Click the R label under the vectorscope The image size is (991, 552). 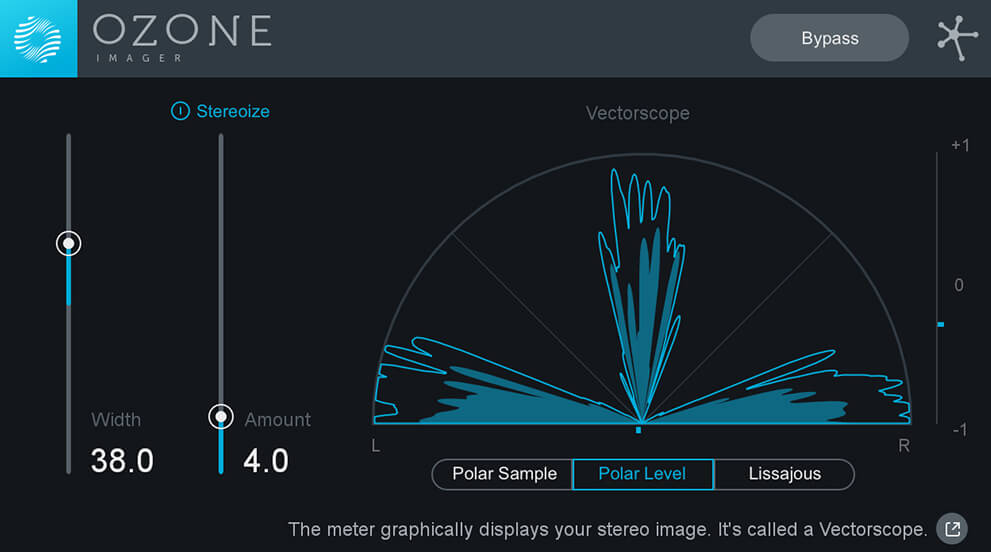click(x=904, y=446)
